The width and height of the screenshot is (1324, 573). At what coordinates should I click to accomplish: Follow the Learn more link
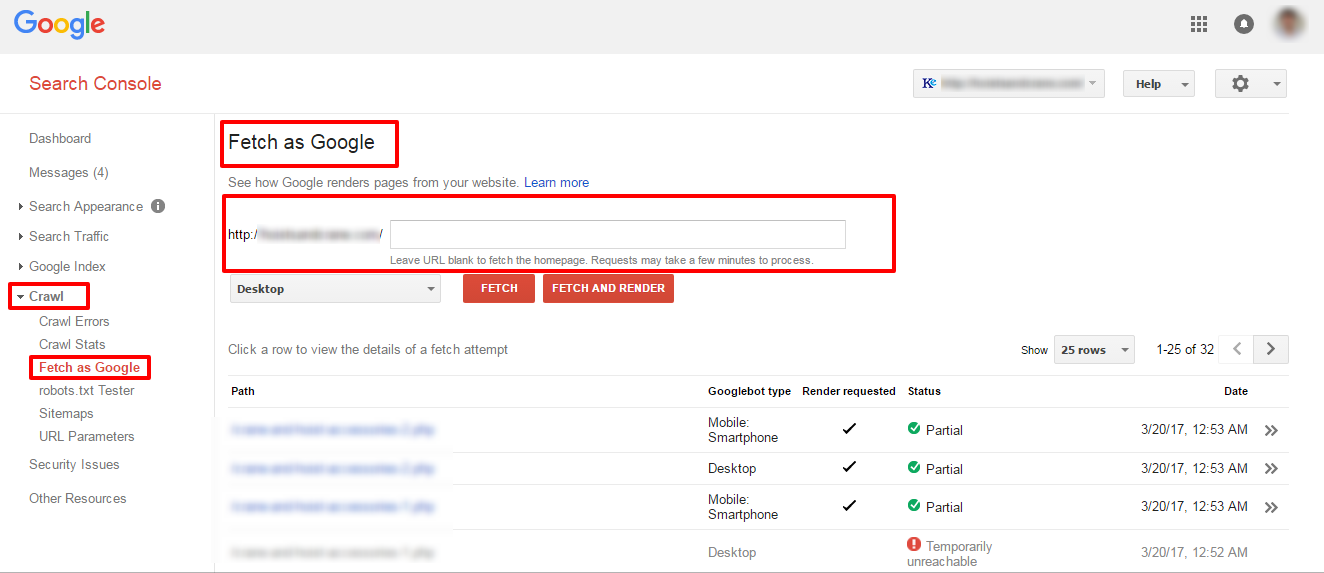[556, 183]
